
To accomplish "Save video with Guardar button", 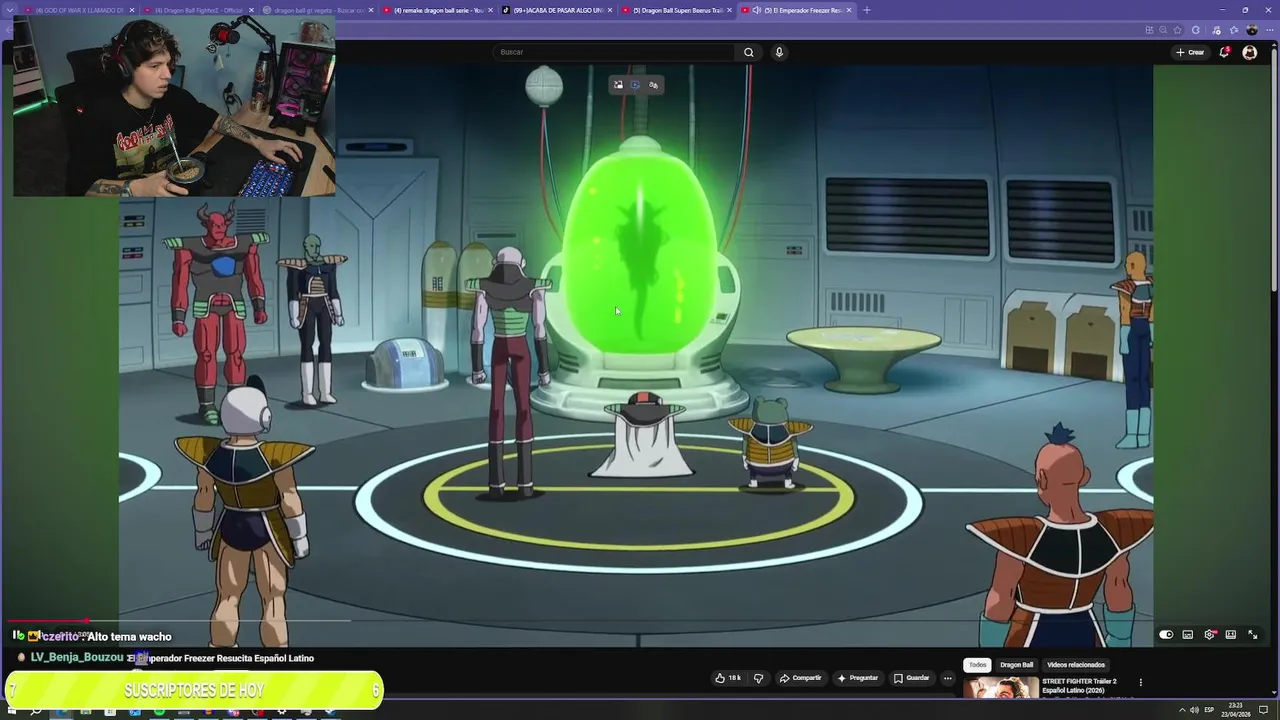I will tap(912, 678).
